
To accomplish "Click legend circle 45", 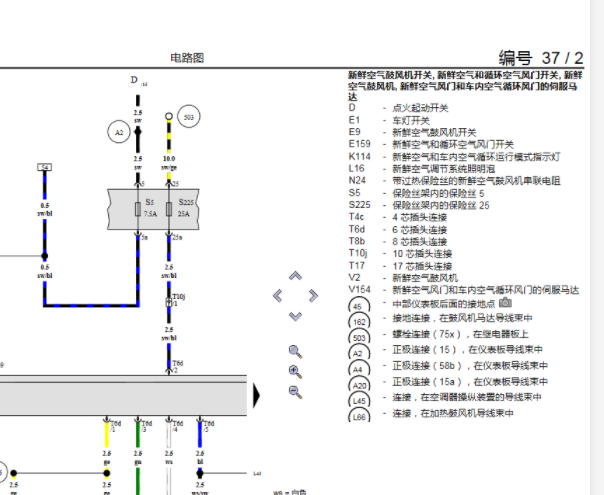I will [x=359, y=305].
